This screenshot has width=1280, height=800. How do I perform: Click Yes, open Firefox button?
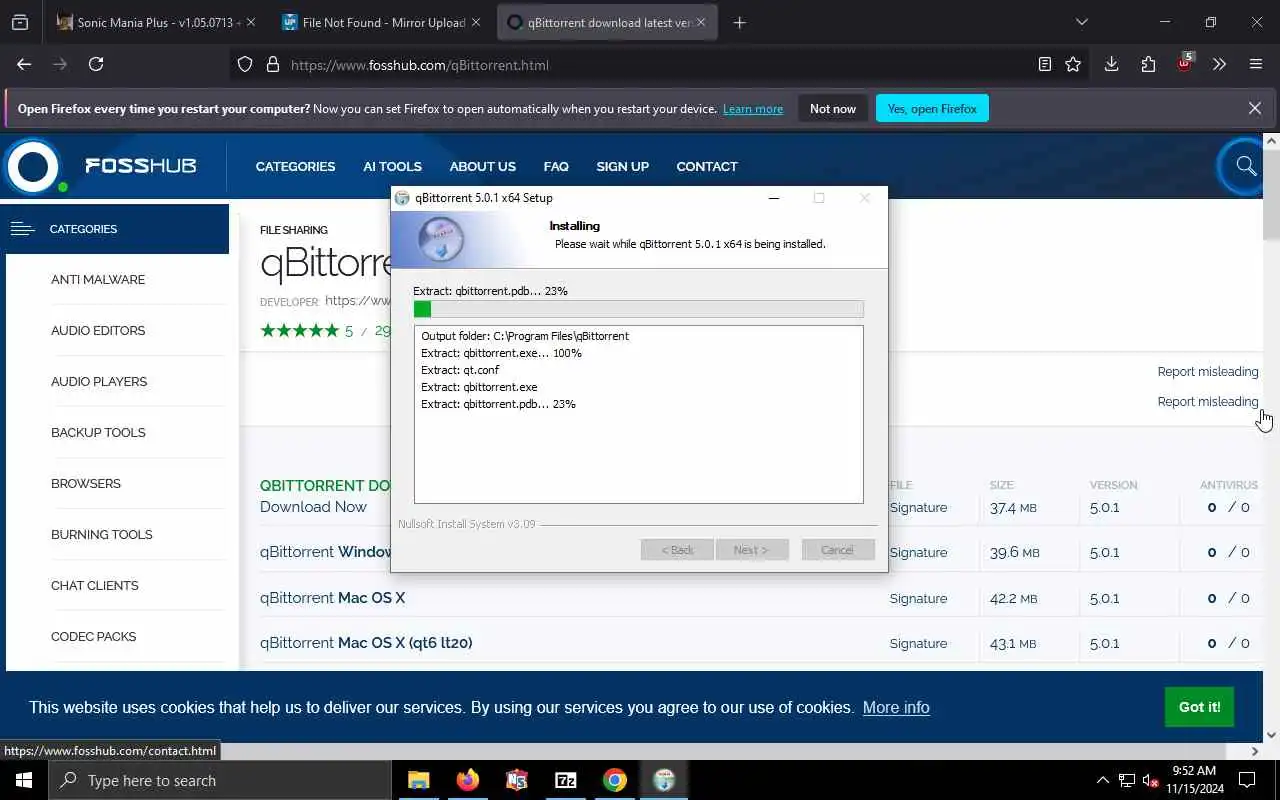pyautogui.click(x=932, y=108)
